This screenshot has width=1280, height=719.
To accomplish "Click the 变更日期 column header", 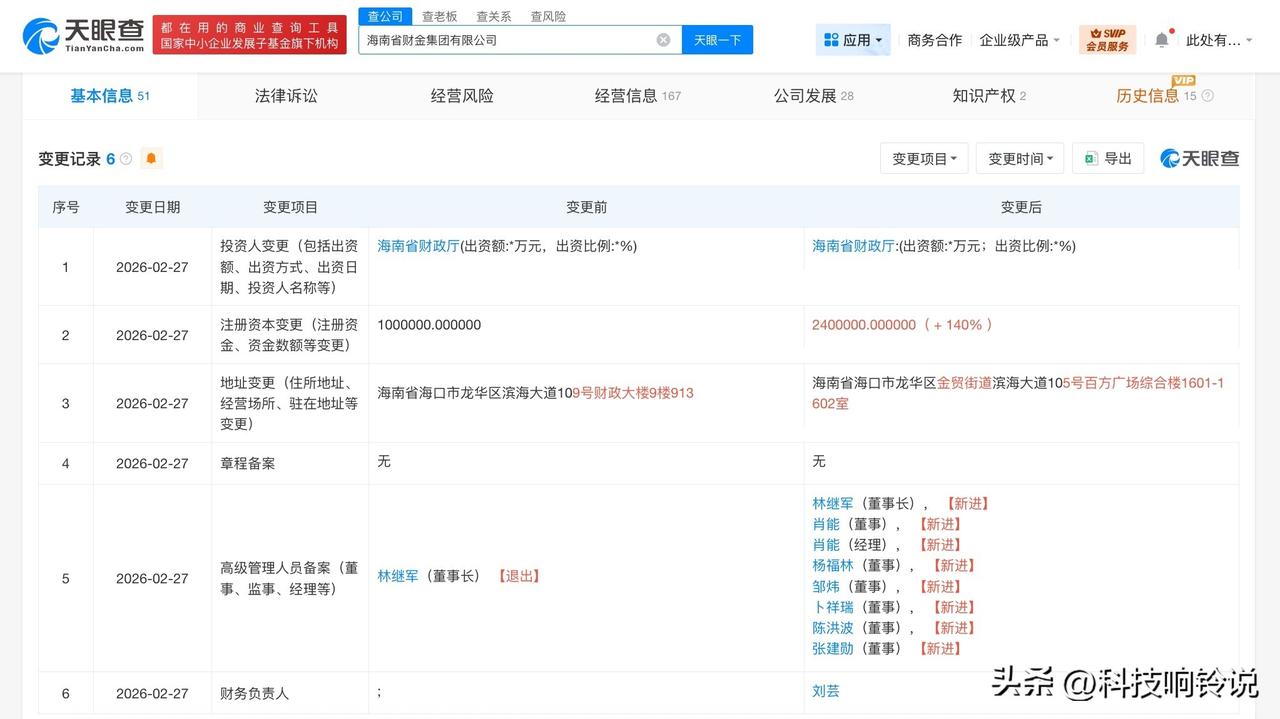I will pos(153,207).
